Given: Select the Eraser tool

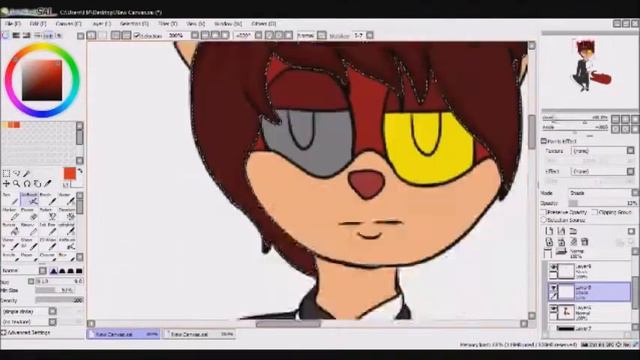Looking at the screenshot, I should [29, 215].
